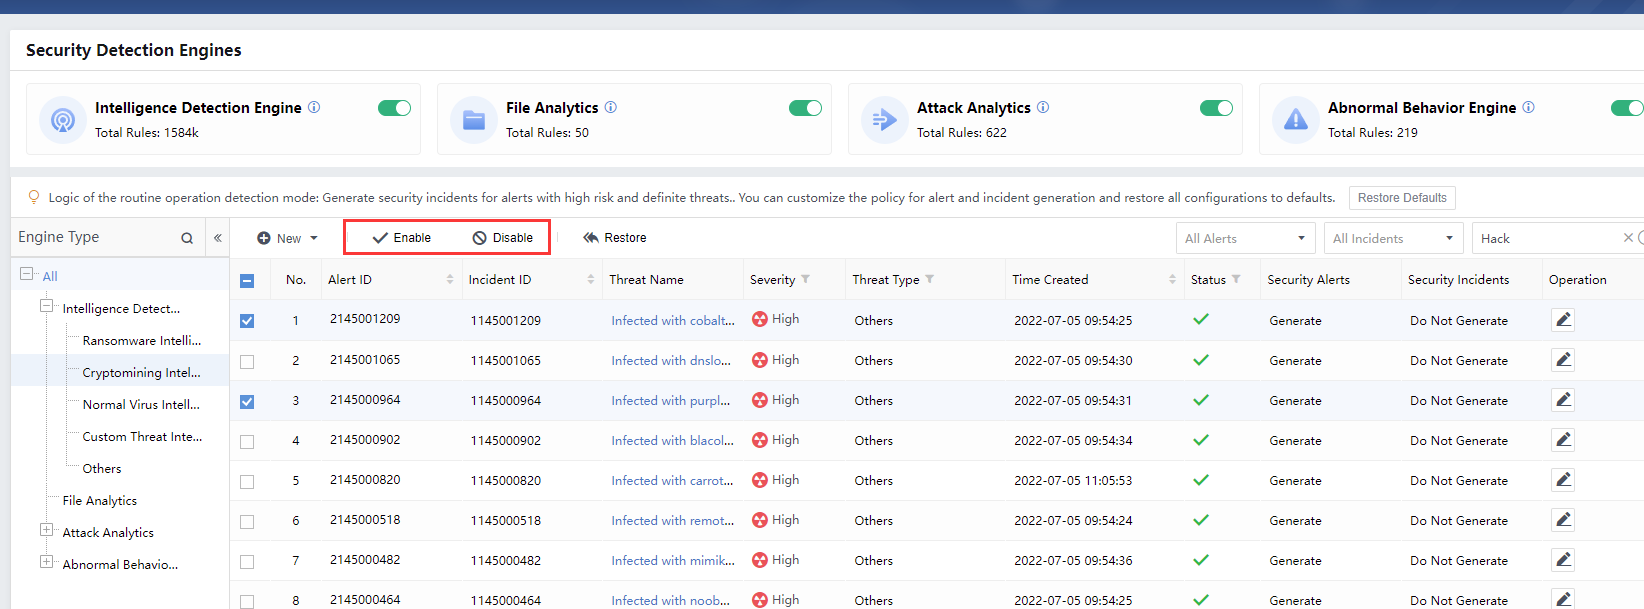Select File Analytics in the engine tree
This screenshot has width=1644, height=609.
click(x=100, y=501)
